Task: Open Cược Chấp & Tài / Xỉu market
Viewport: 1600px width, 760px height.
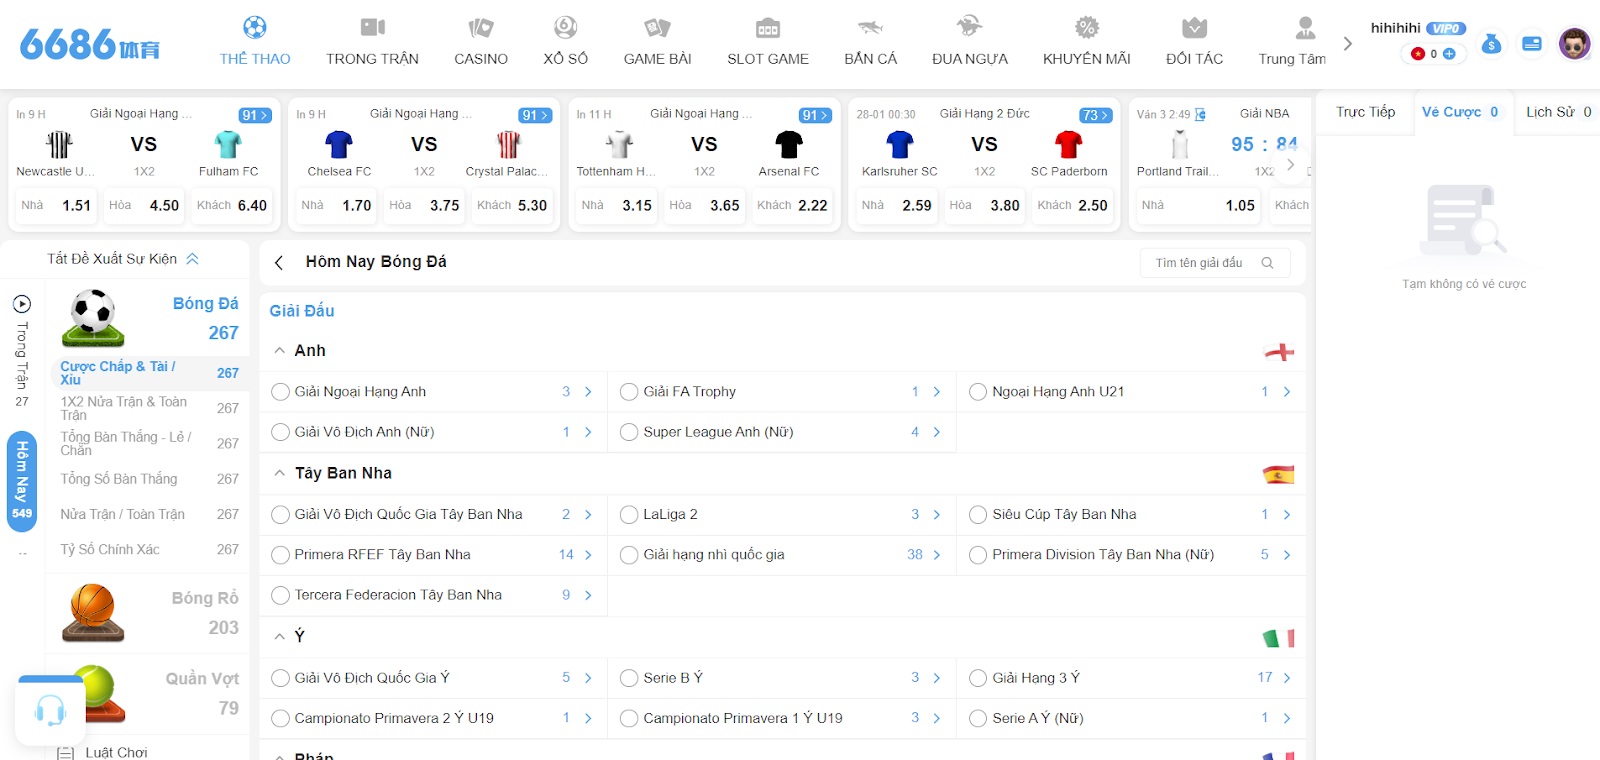Action: (x=149, y=373)
